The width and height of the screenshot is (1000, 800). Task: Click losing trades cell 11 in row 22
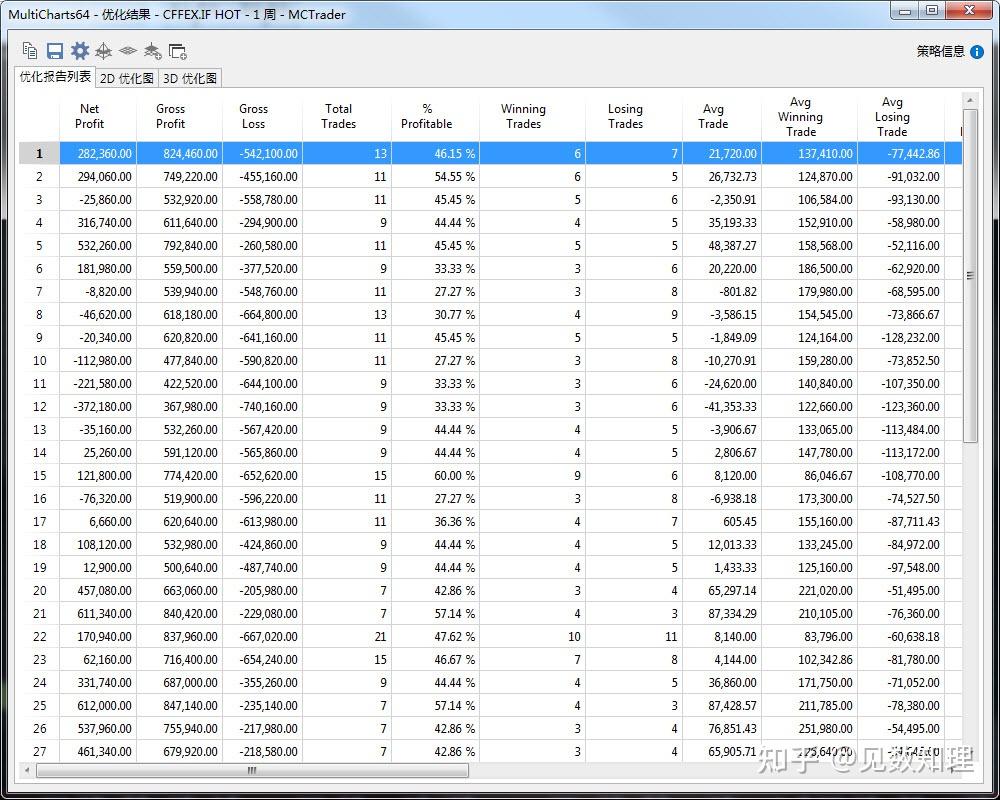point(634,637)
